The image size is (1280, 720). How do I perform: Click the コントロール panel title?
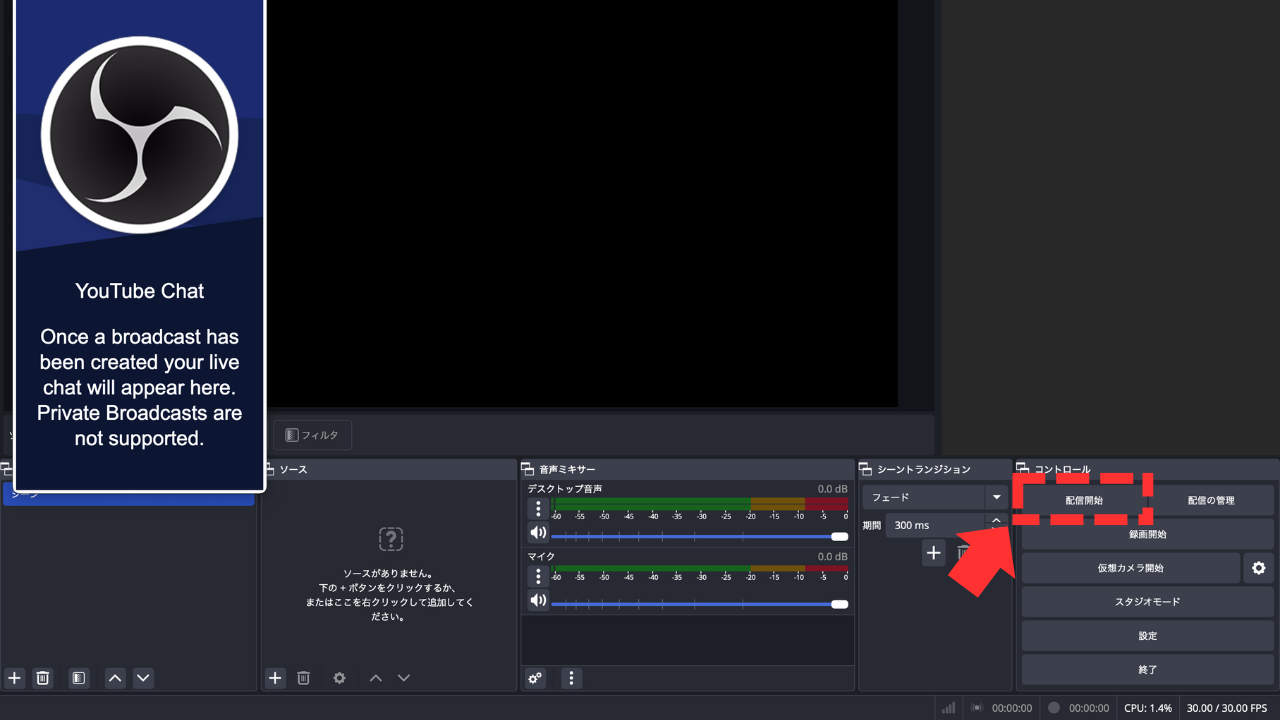coord(1062,469)
